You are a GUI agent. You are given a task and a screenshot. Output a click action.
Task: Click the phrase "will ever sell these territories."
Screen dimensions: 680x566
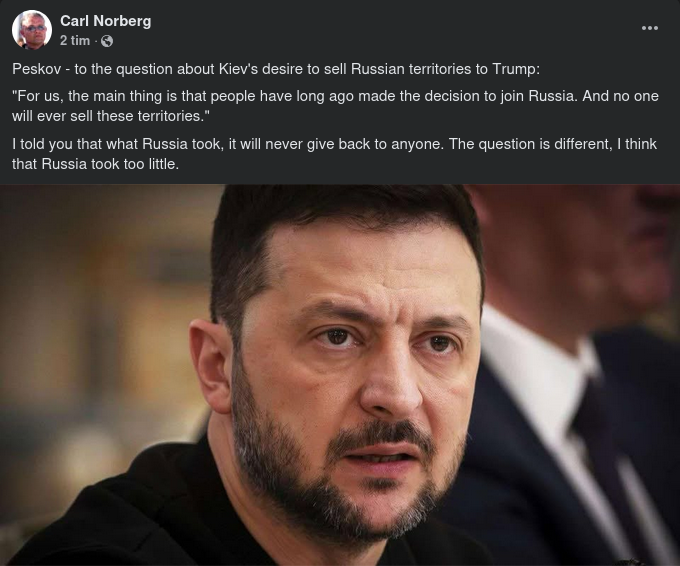click(x=111, y=116)
